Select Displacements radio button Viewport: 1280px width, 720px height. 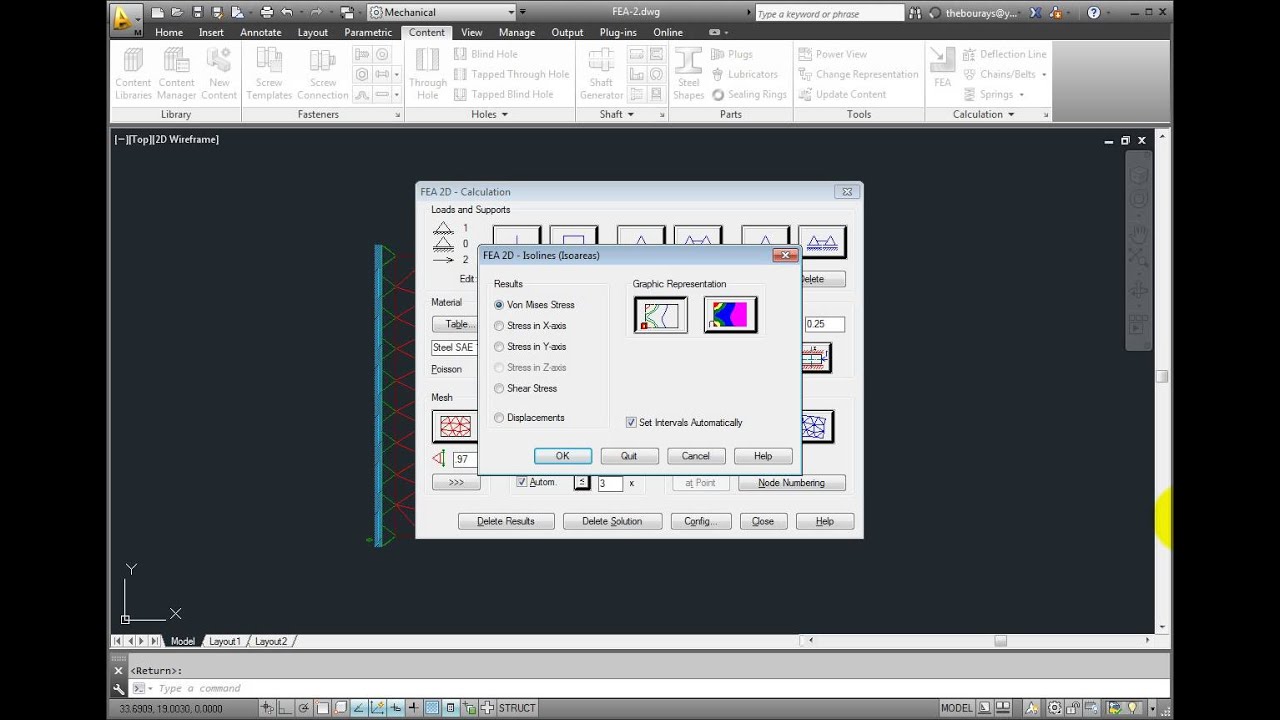(x=499, y=418)
